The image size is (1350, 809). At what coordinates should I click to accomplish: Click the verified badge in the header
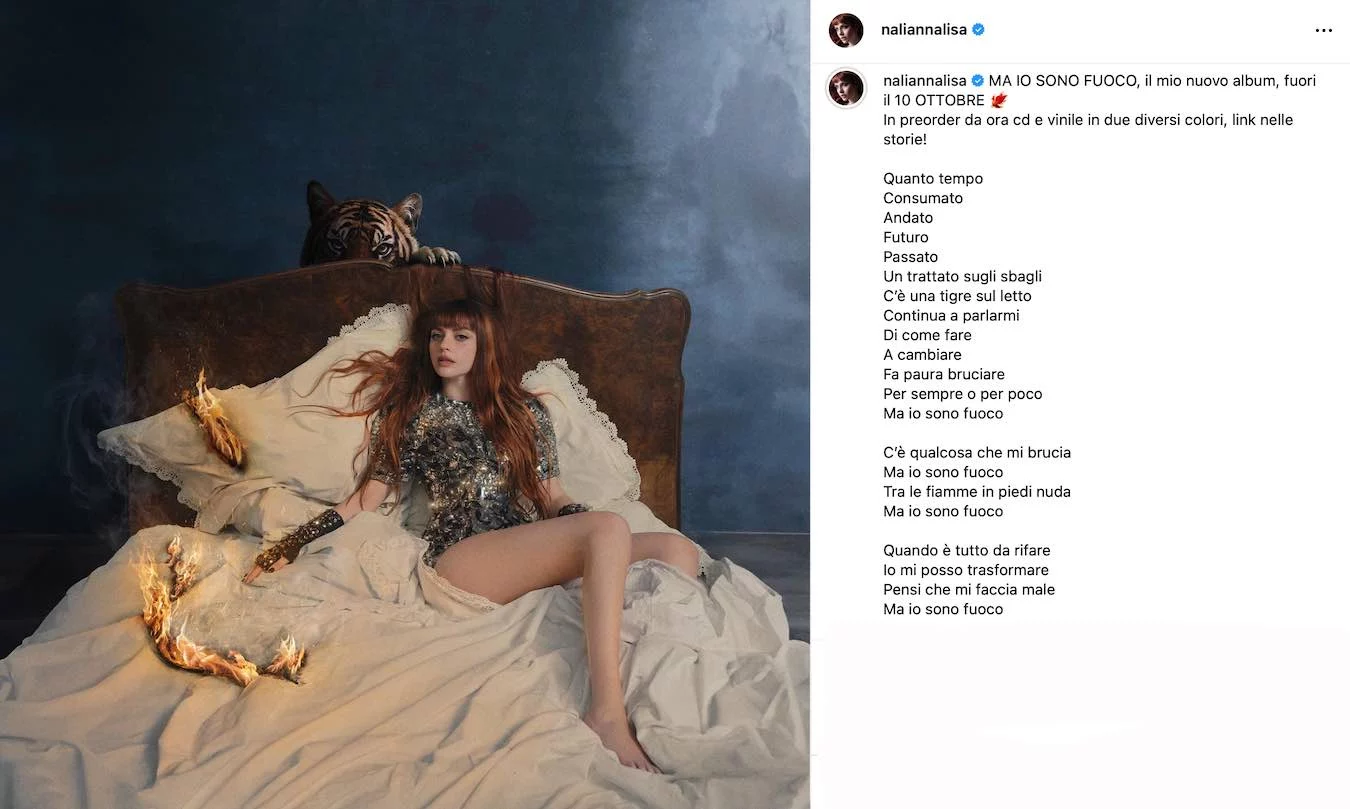[978, 30]
